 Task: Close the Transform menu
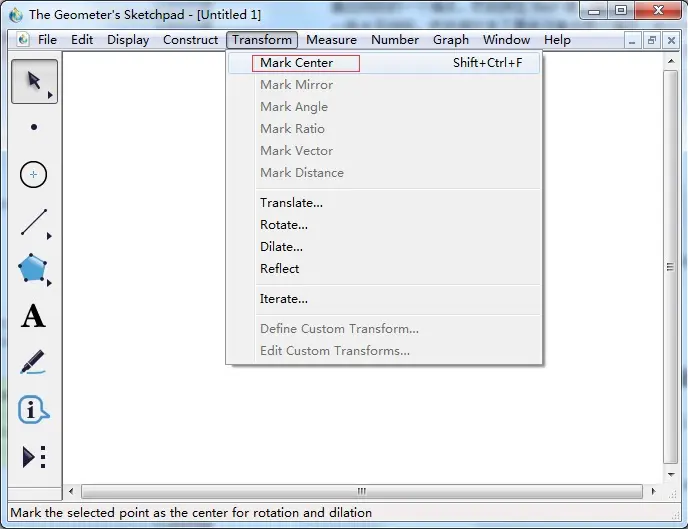(262, 40)
